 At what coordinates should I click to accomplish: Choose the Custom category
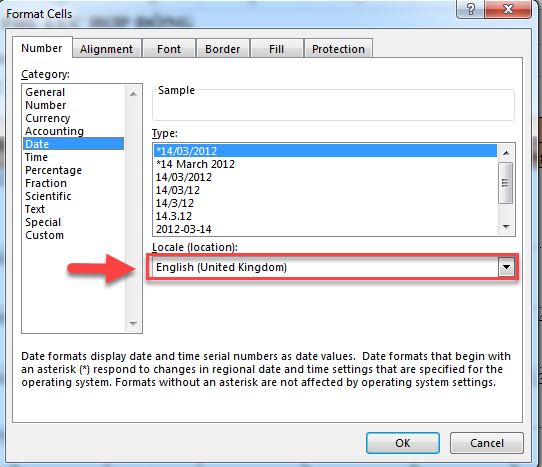coord(45,235)
